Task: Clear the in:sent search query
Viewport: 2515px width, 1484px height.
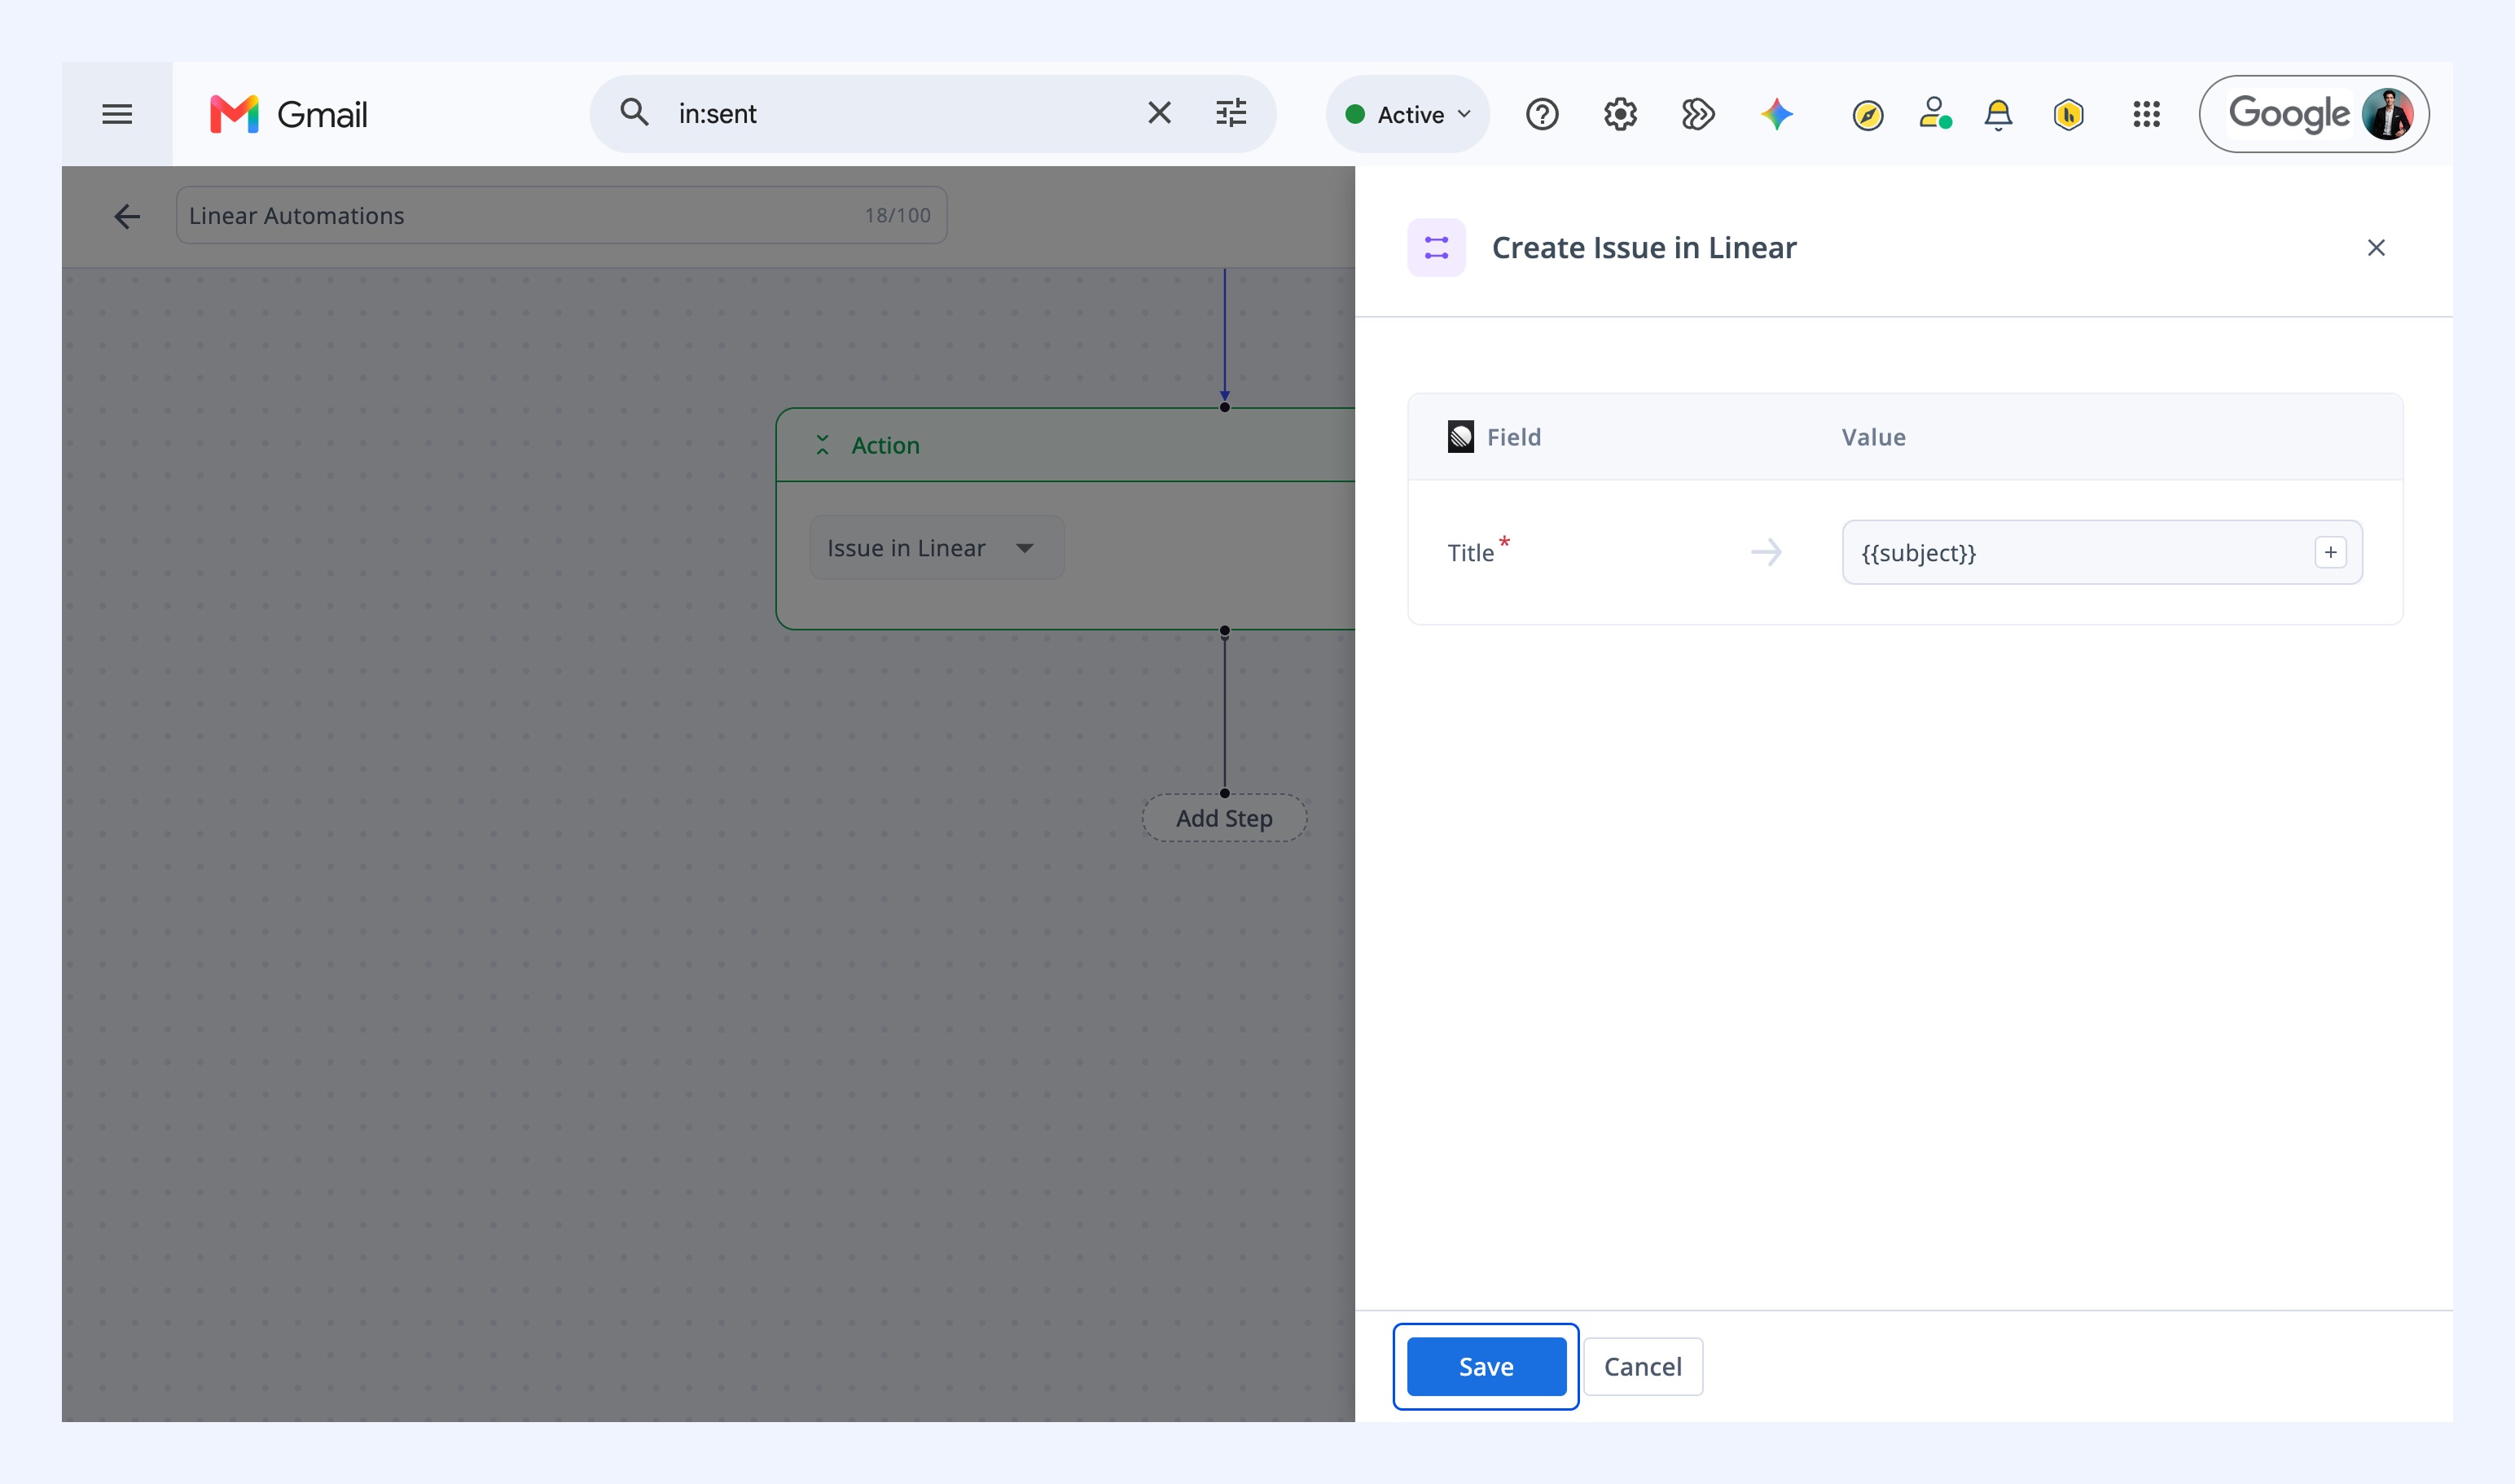Action: pyautogui.click(x=1159, y=113)
